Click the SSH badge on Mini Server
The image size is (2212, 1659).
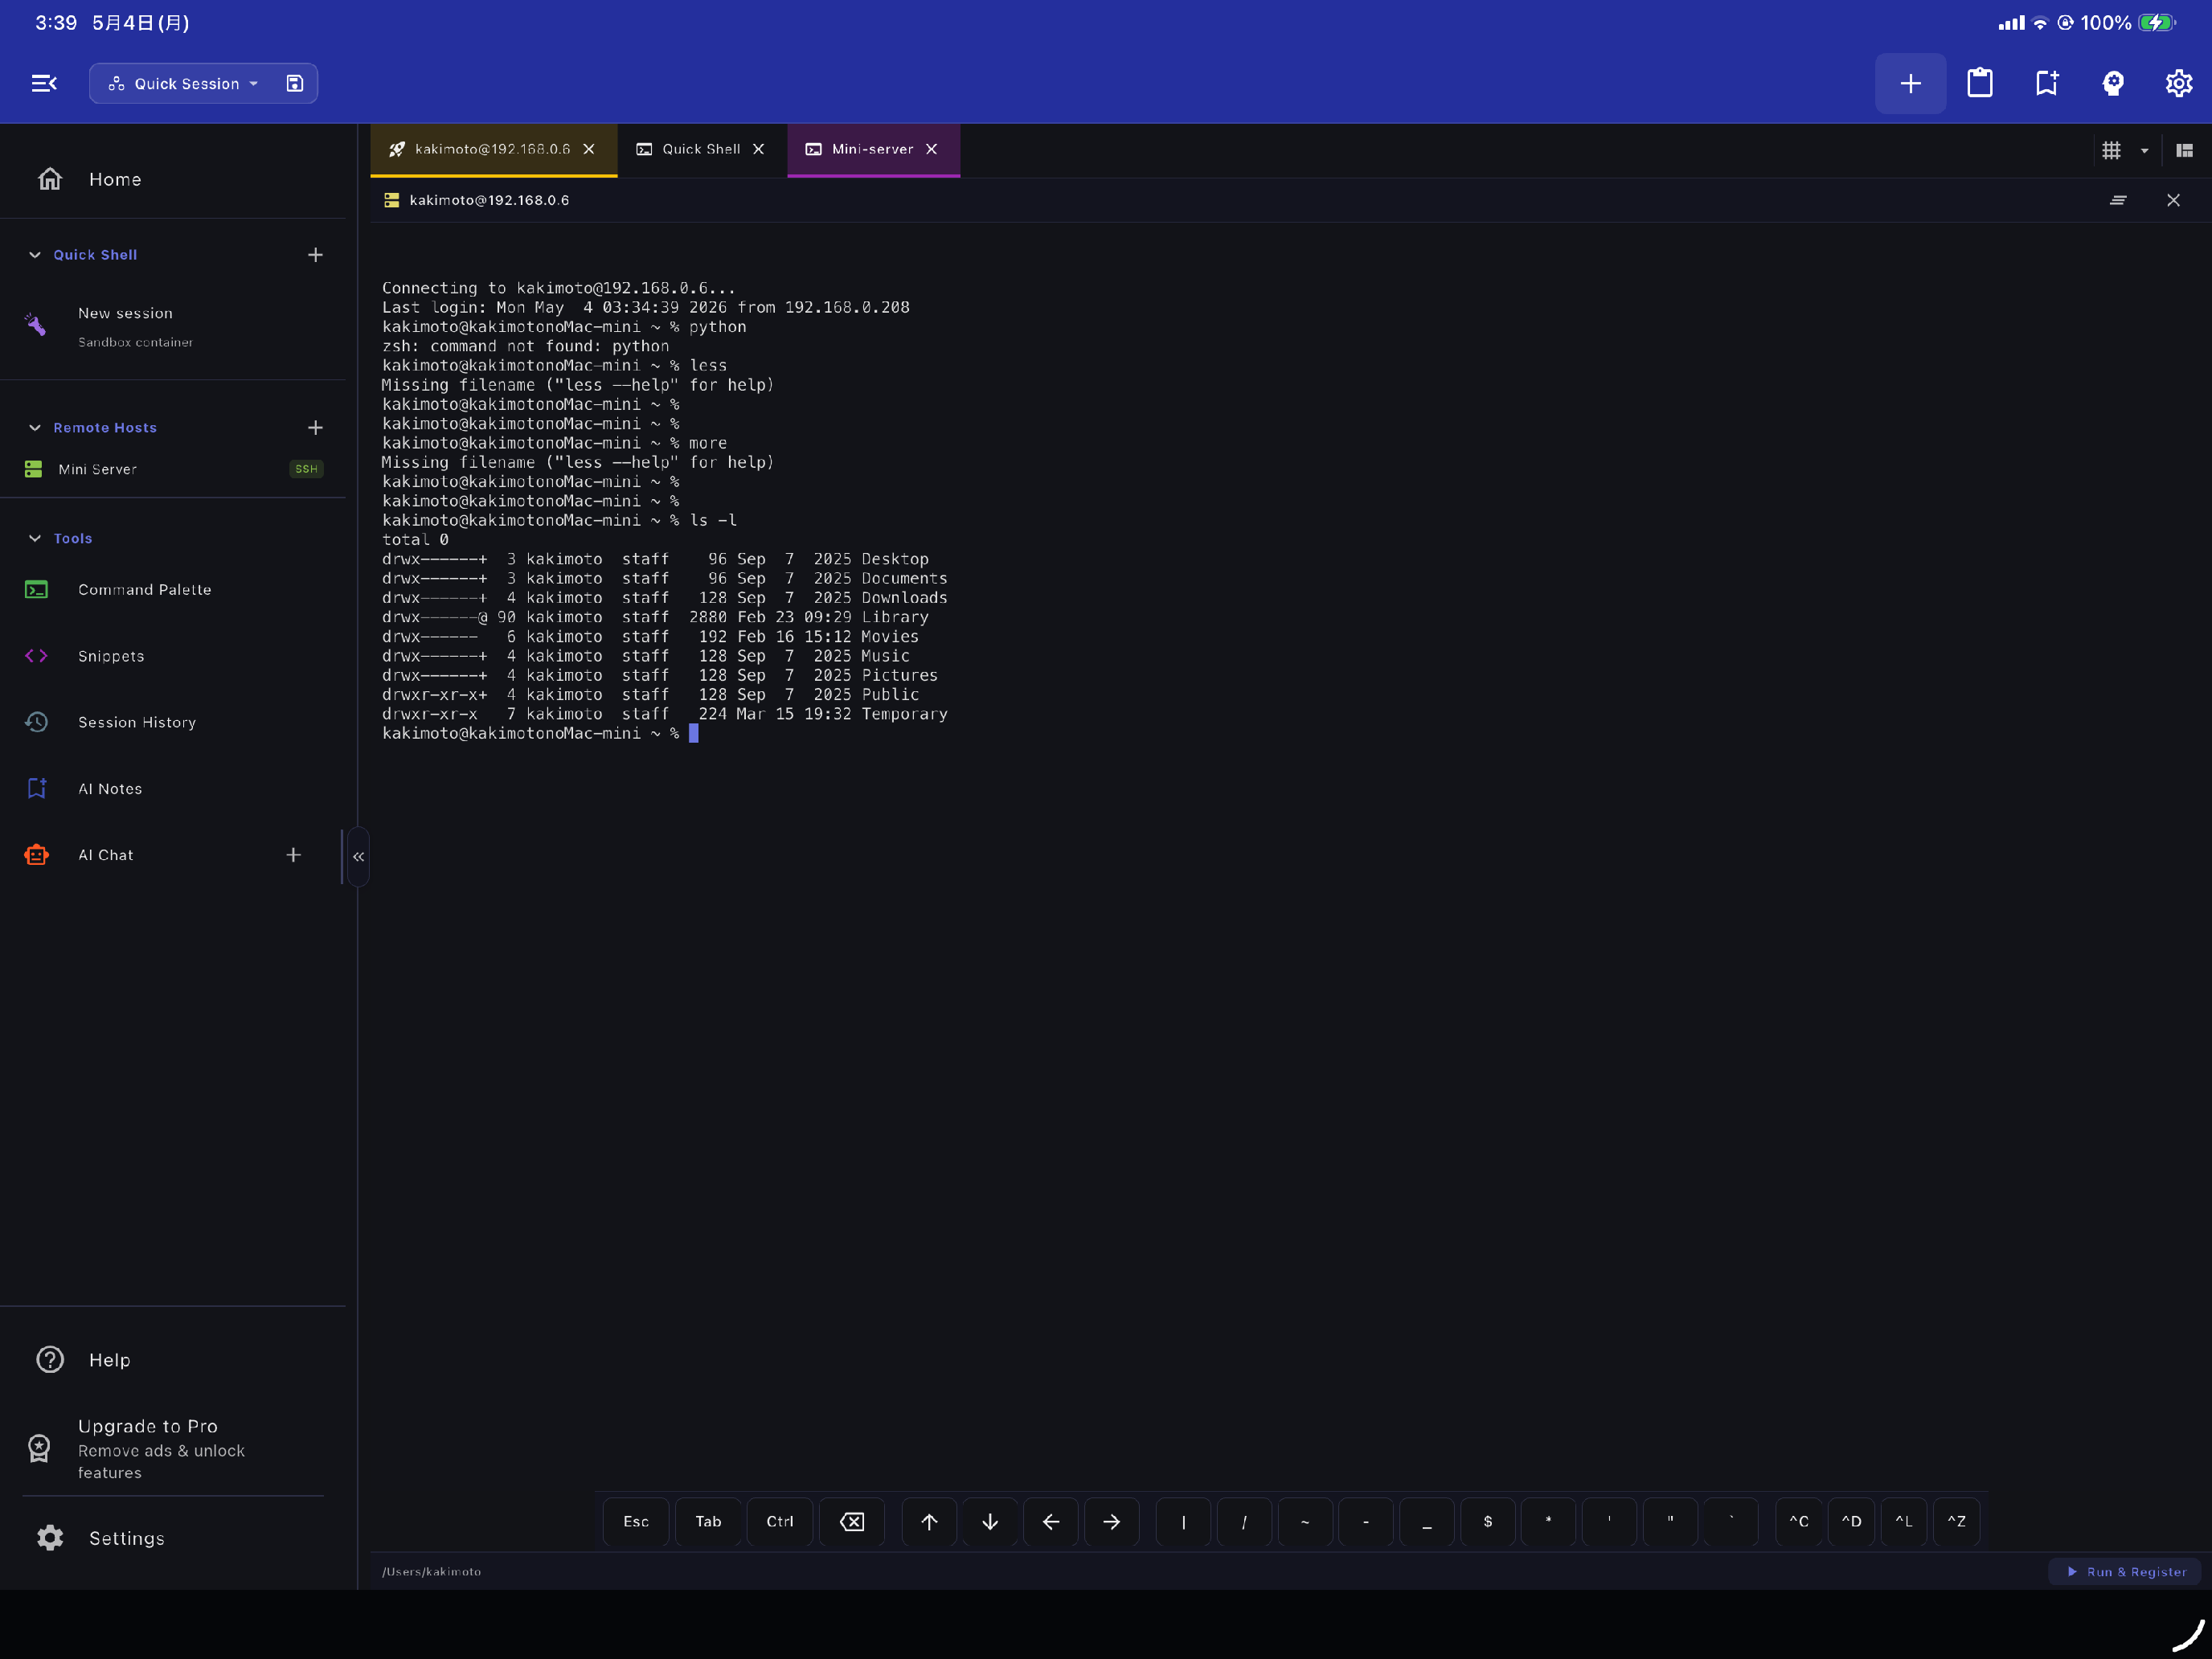[x=306, y=469]
